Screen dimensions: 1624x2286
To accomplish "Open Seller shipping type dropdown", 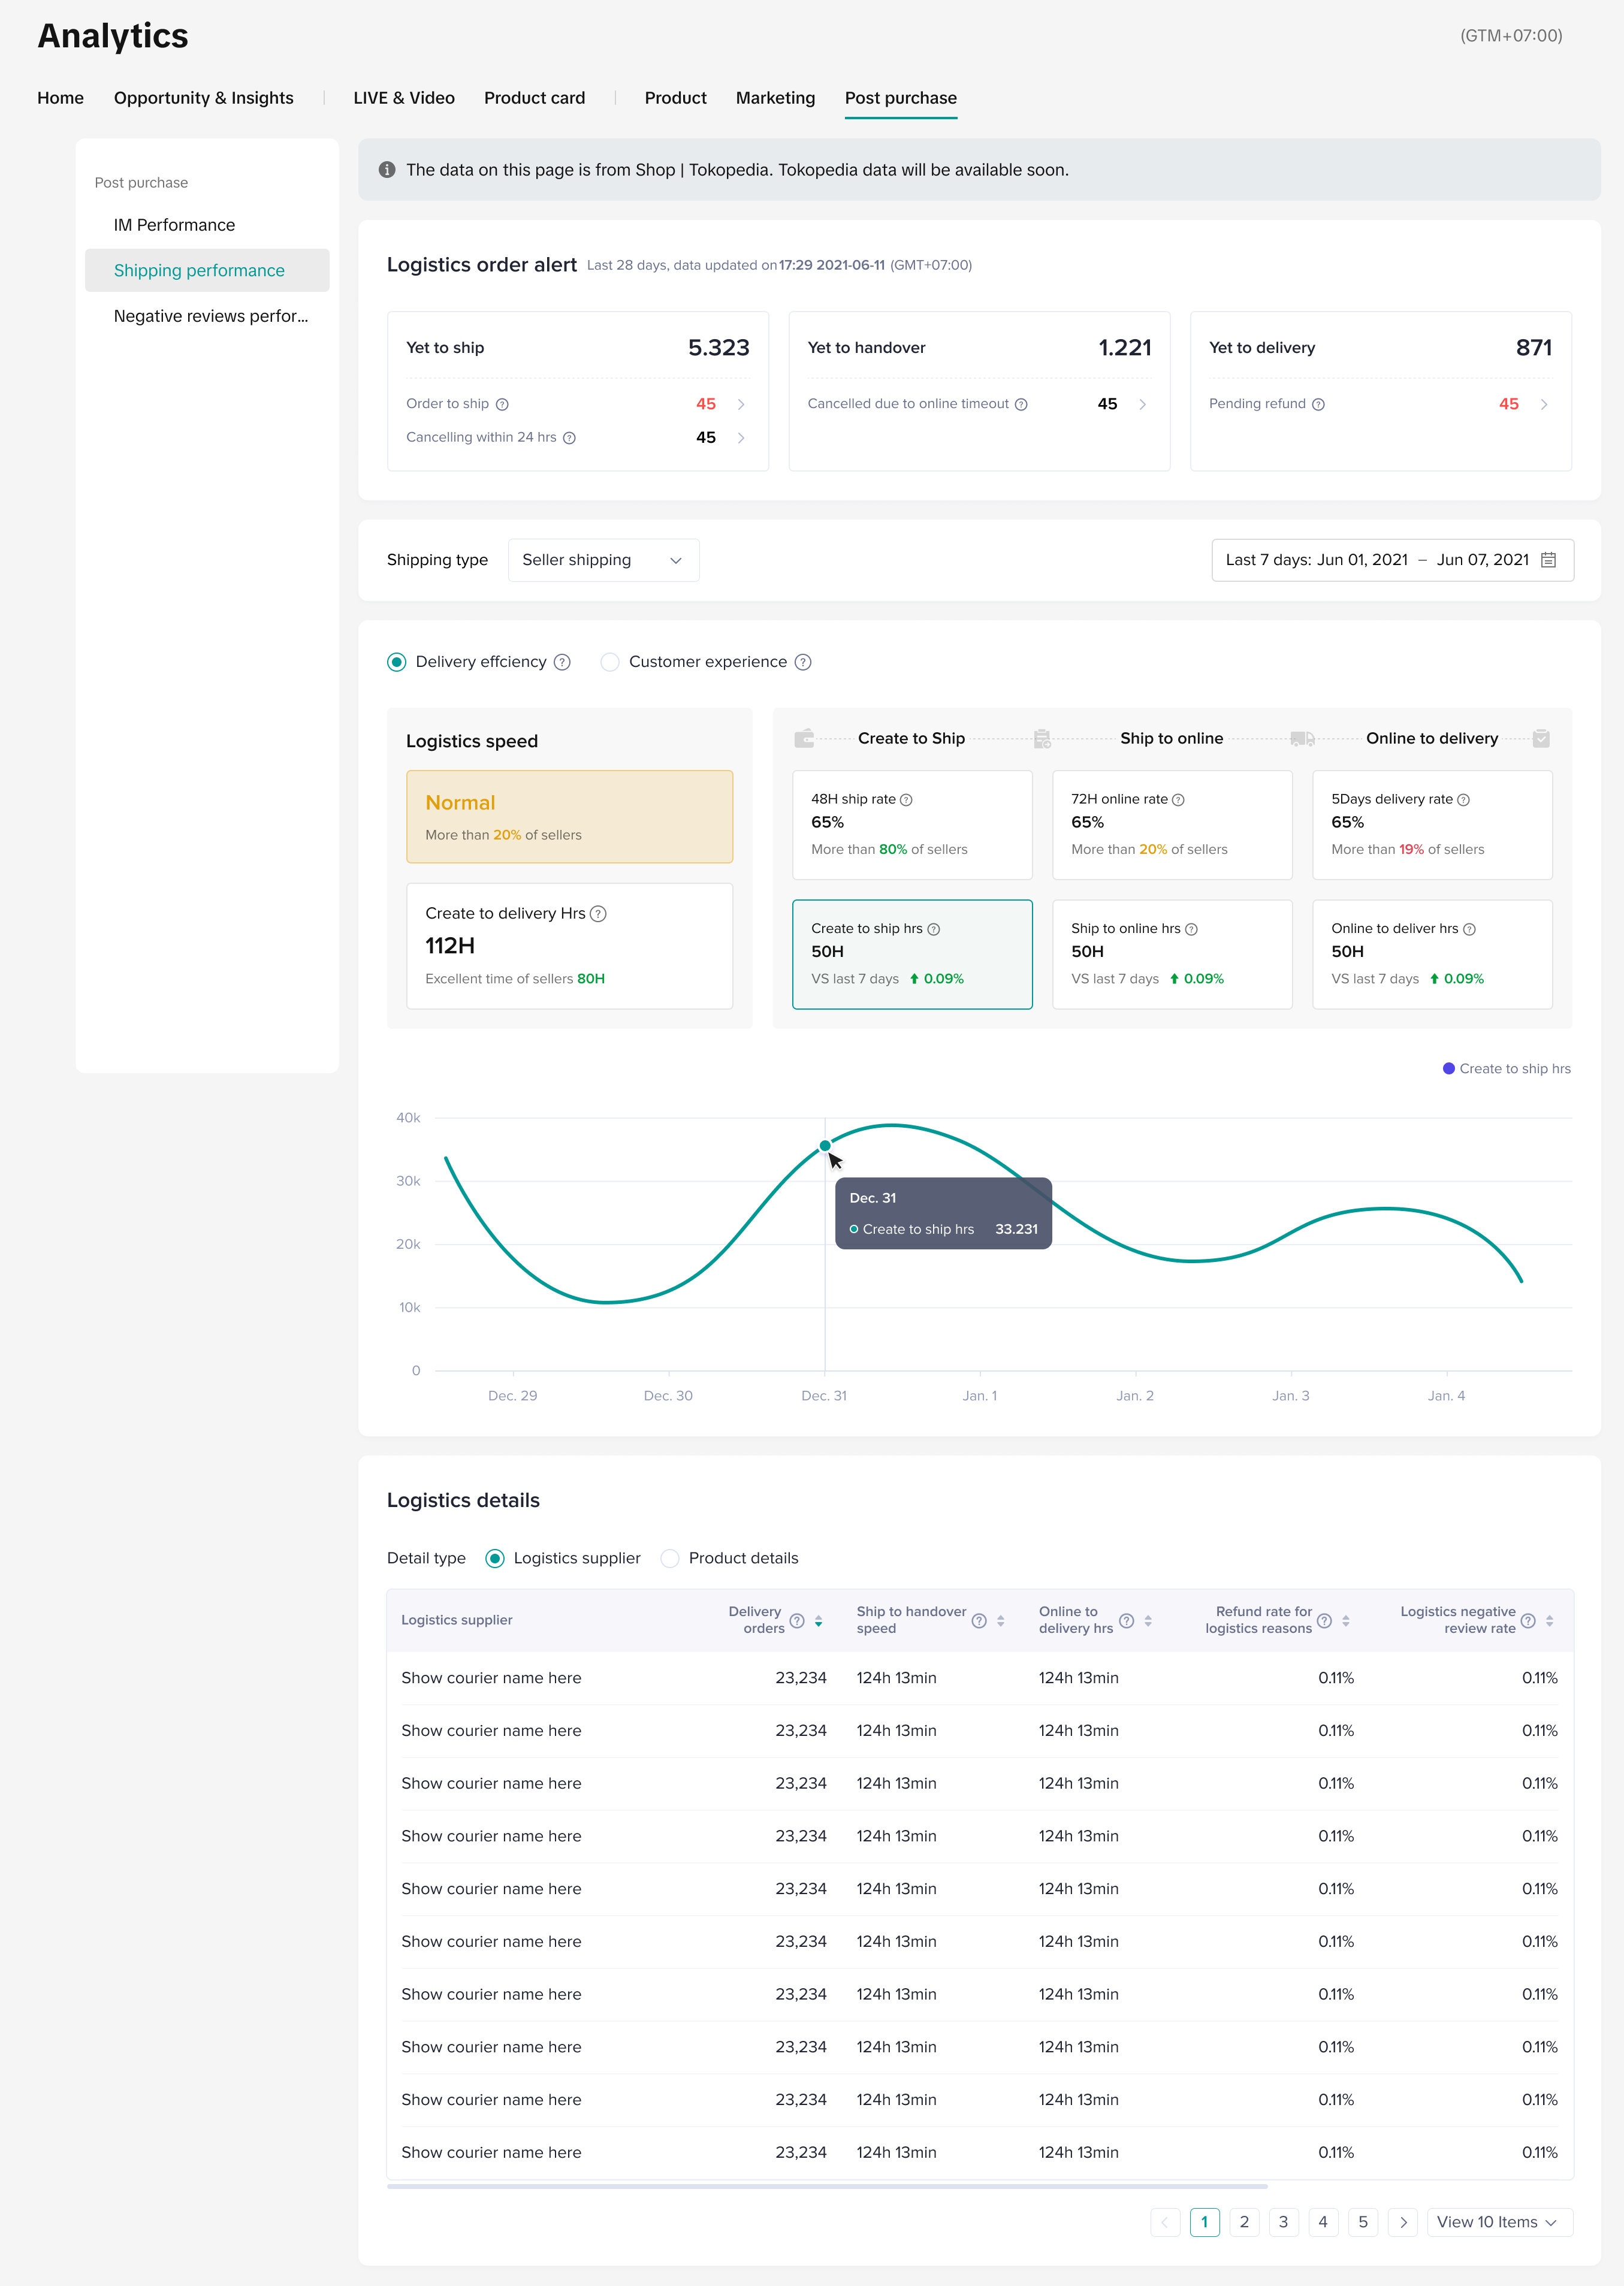I will pos(603,560).
